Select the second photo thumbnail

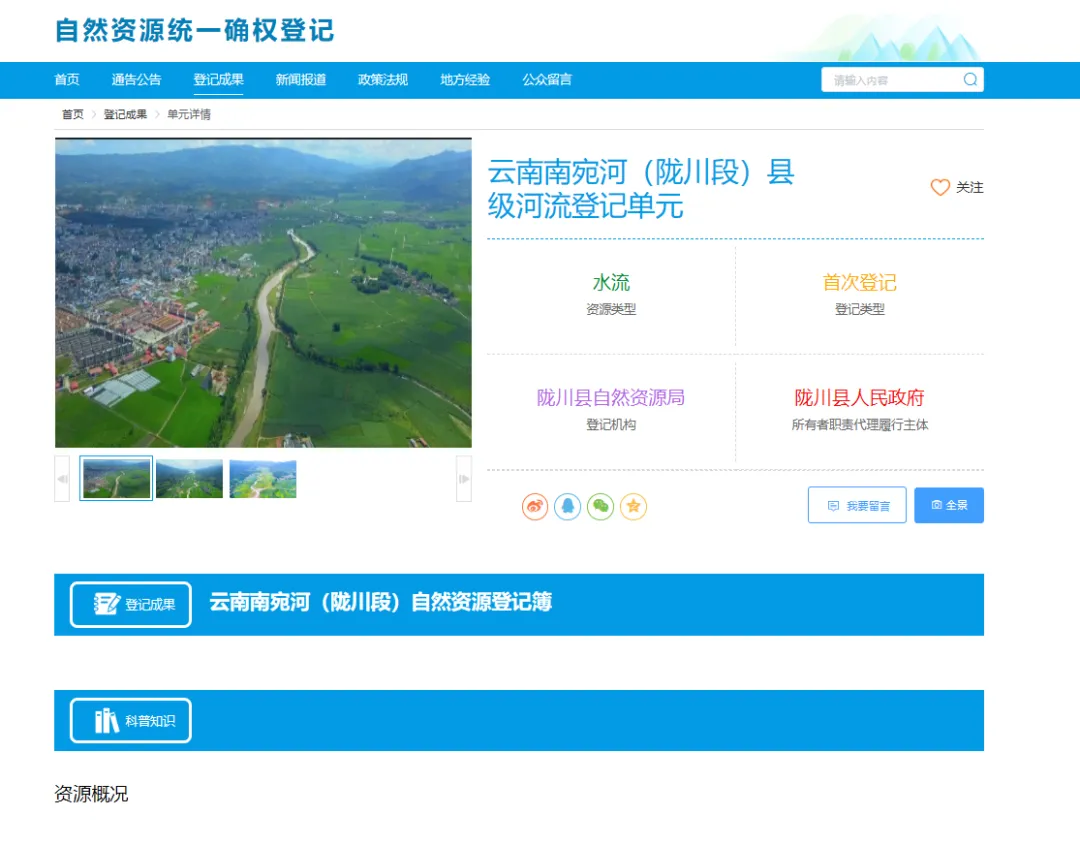pos(189,478)
